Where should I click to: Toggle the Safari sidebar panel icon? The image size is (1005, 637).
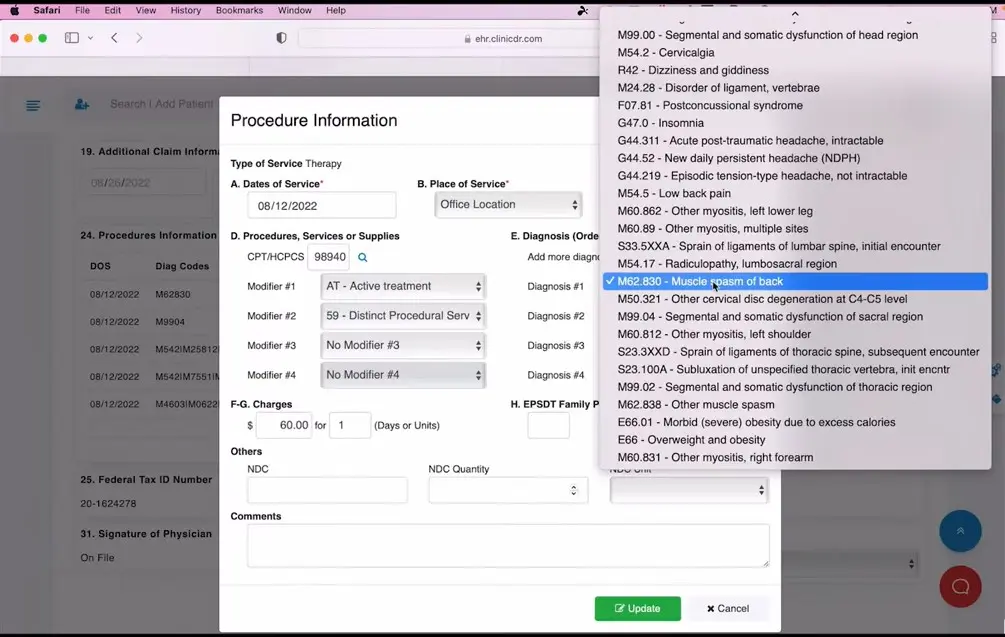pos(71,36)
